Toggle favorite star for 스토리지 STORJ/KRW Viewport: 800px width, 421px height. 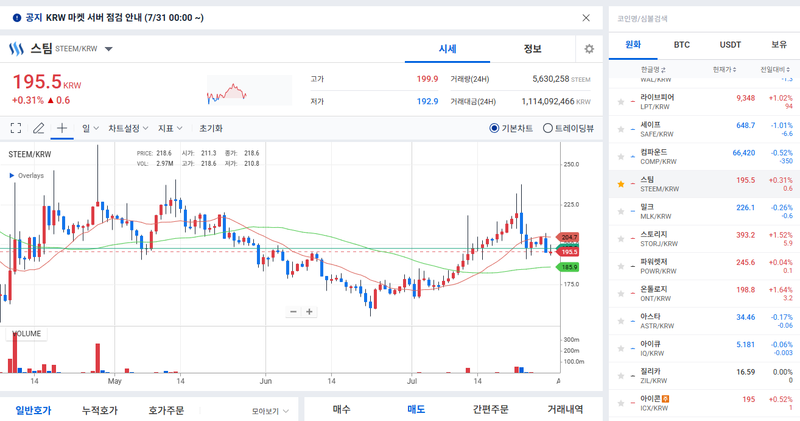[x=621, y=239]
